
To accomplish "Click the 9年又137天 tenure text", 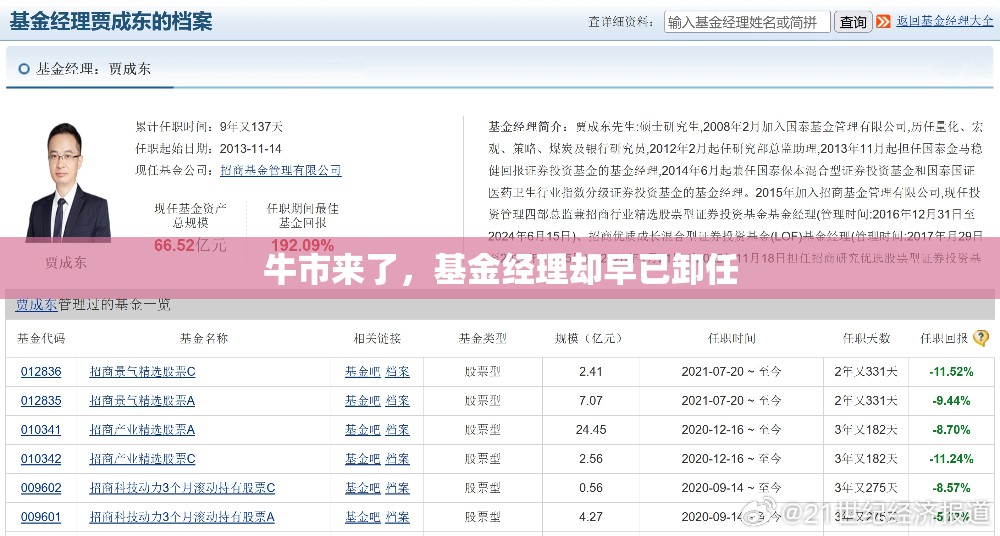I will (x=251, y=127).
